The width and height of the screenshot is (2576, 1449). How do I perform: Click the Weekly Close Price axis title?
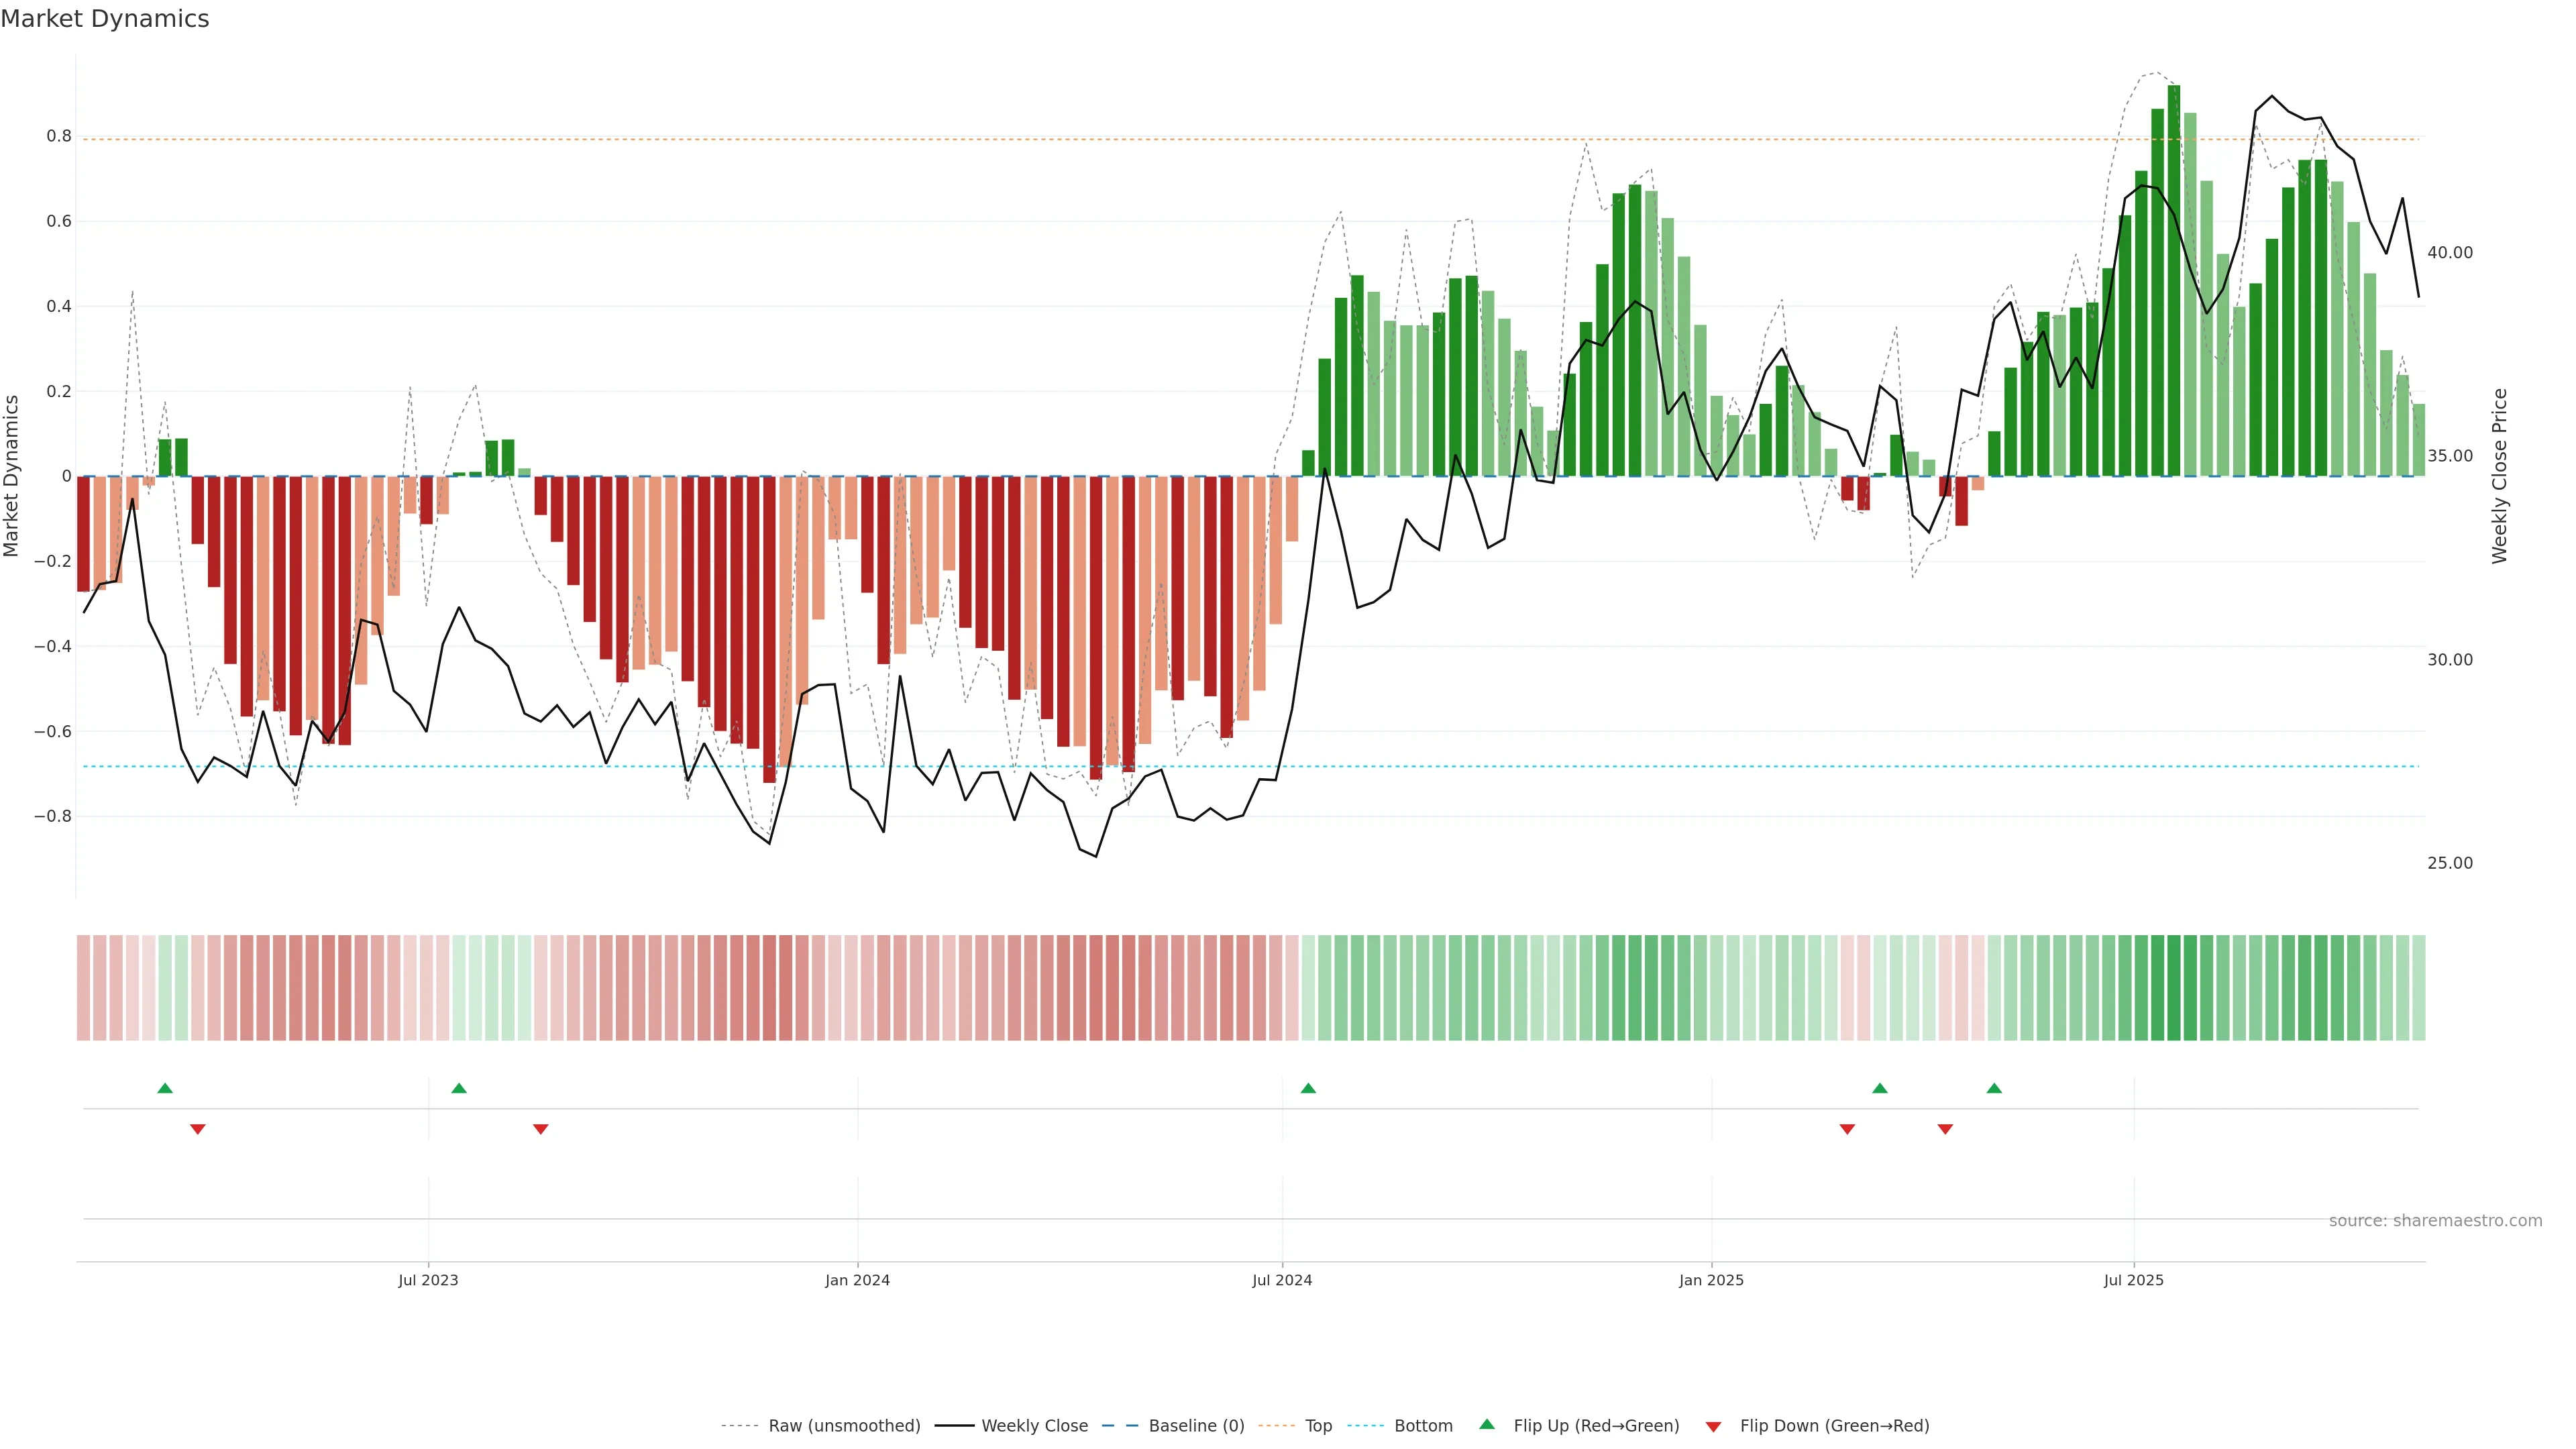pyautogui.click(x=2500, y=476)
